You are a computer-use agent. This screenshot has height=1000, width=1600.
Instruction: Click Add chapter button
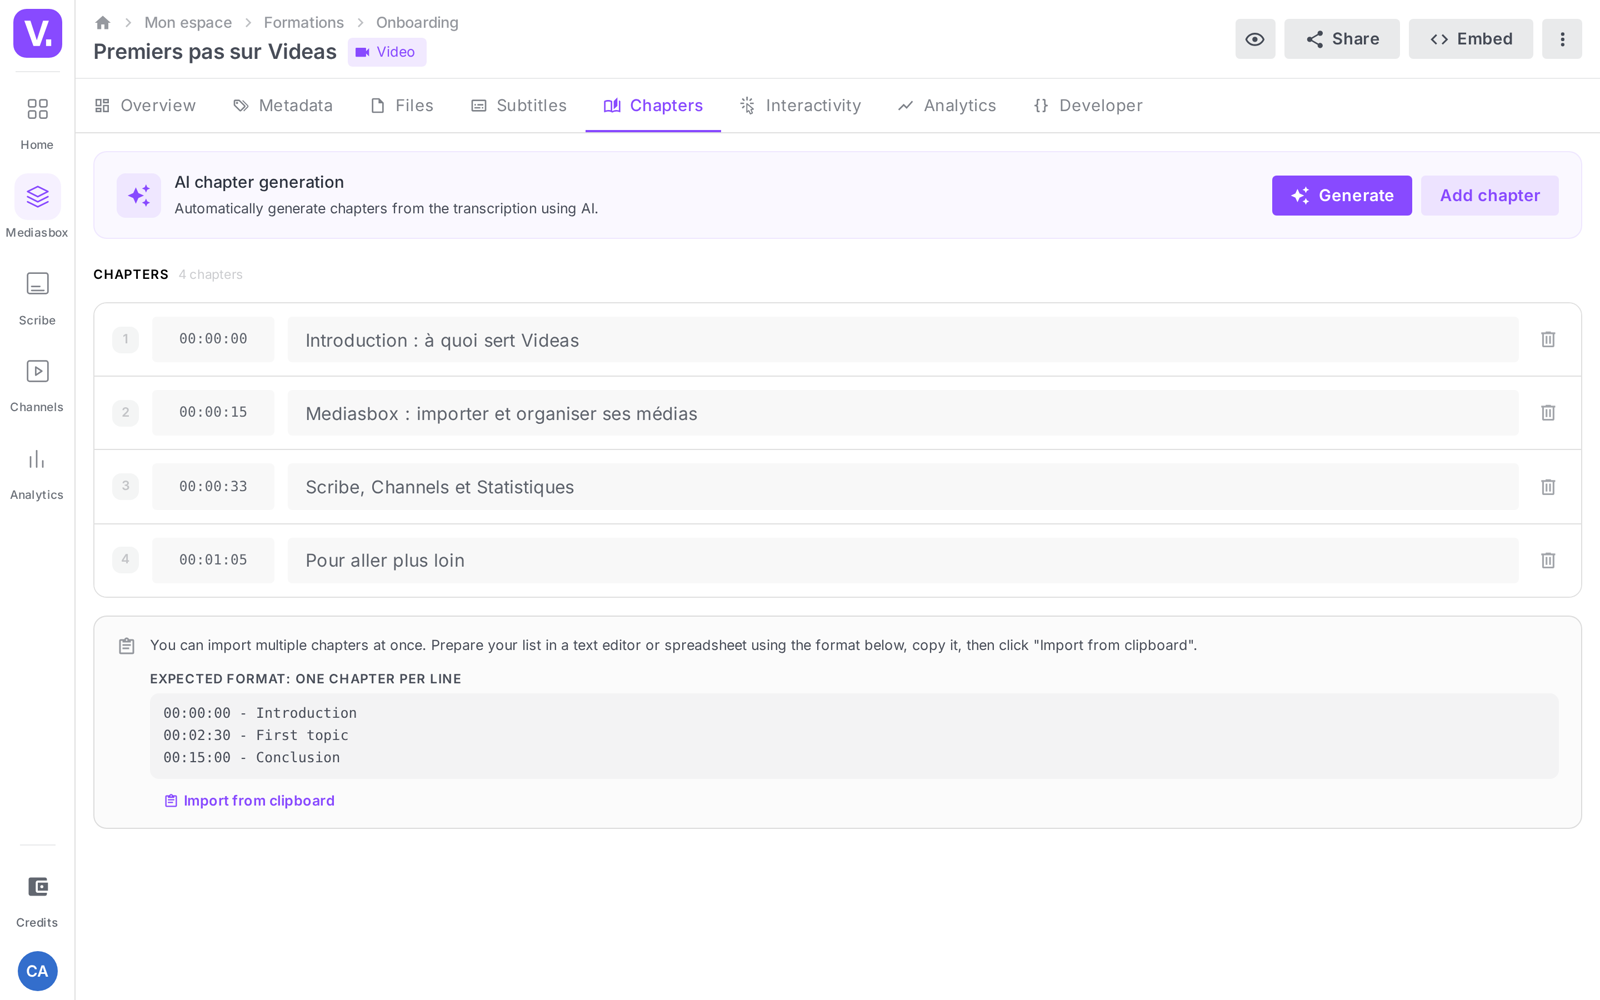pyautogui.click(x=1490, y=196)
